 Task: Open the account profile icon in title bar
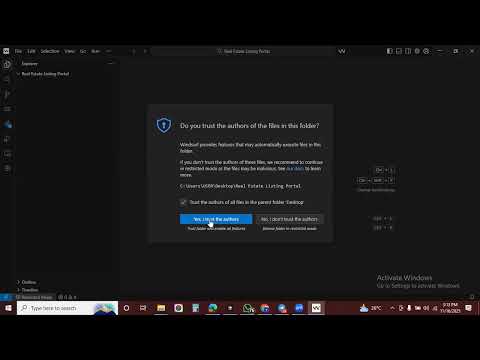[426, 51]
